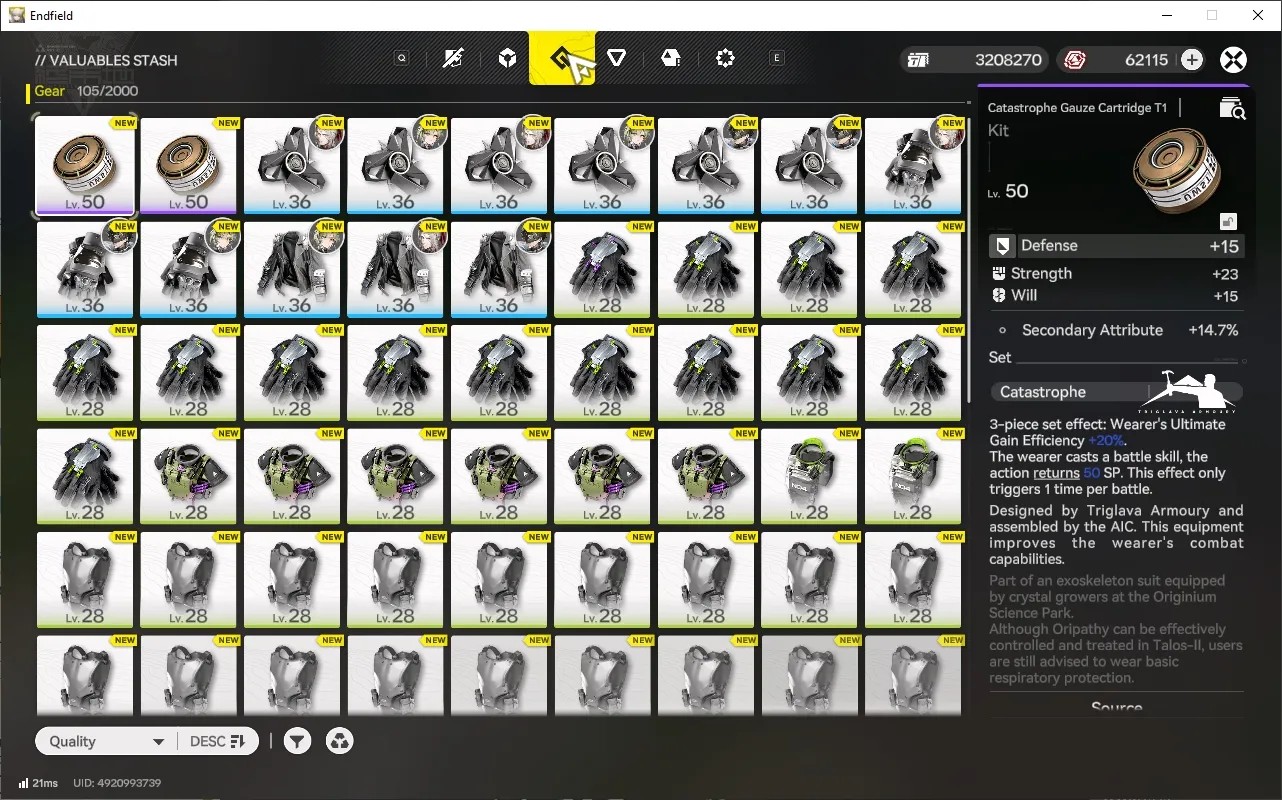This screenshot has width=1282, height=800.
Task: Switch to the crate icon stash tab
Action: [671, 58]
